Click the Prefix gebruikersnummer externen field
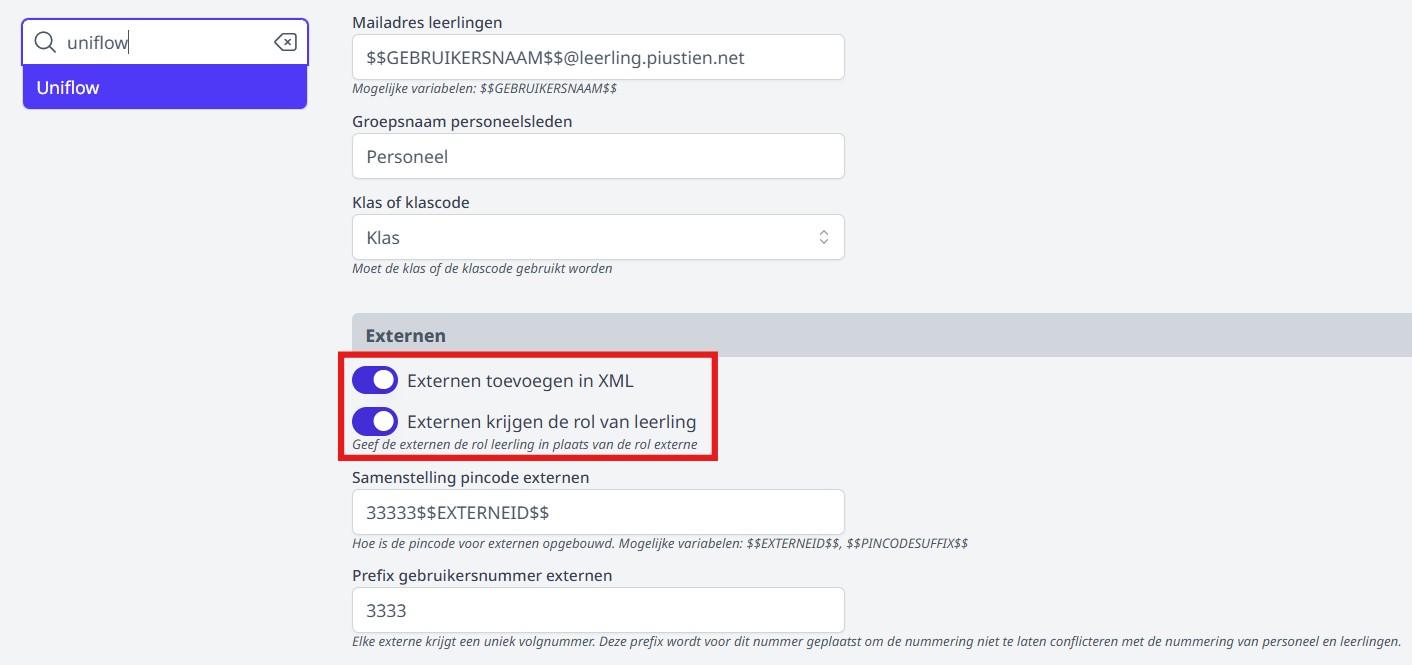Screen dimensions: 1412x665 coord(598,610)
